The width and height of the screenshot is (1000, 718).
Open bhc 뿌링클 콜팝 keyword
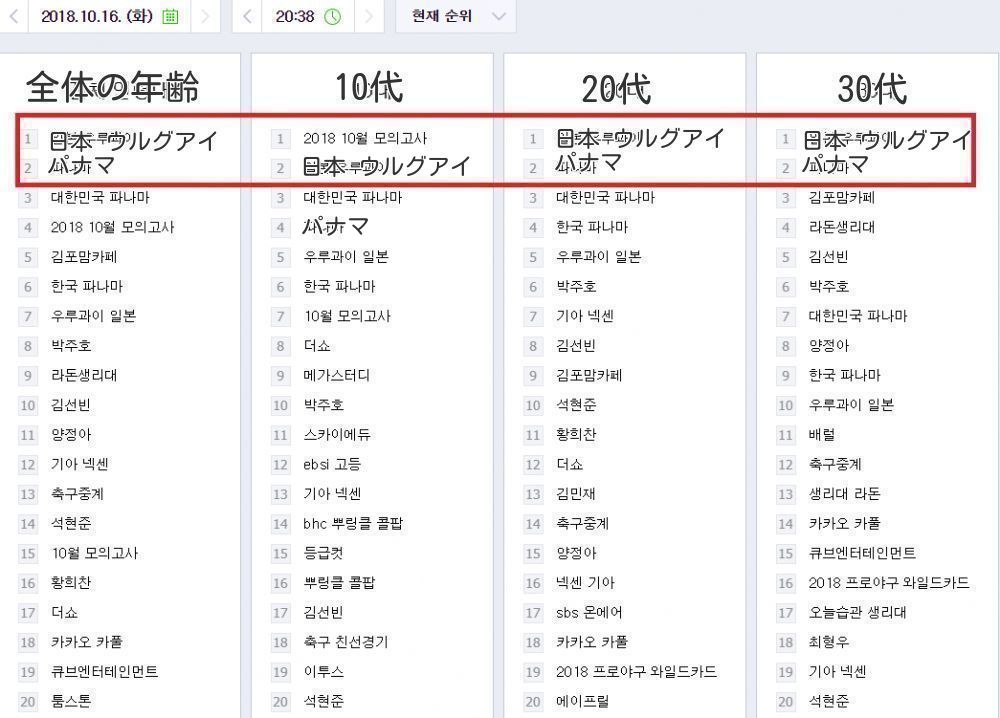(x=353, y=524)
